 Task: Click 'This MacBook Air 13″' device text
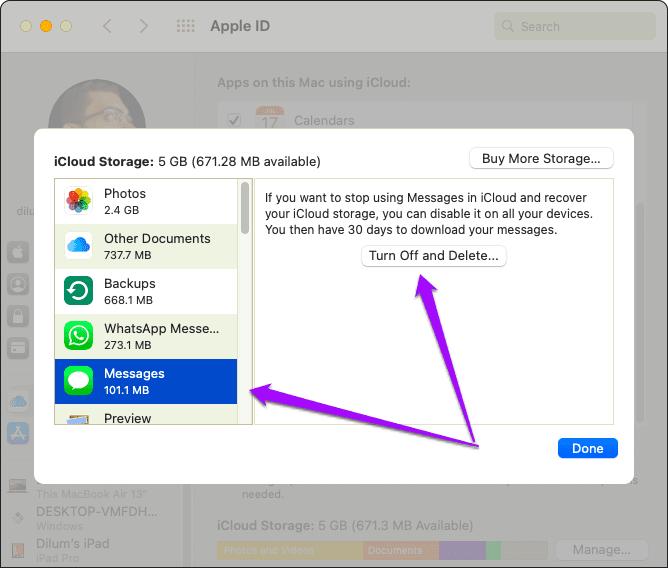pyautogui.click(x=92, y=494)
